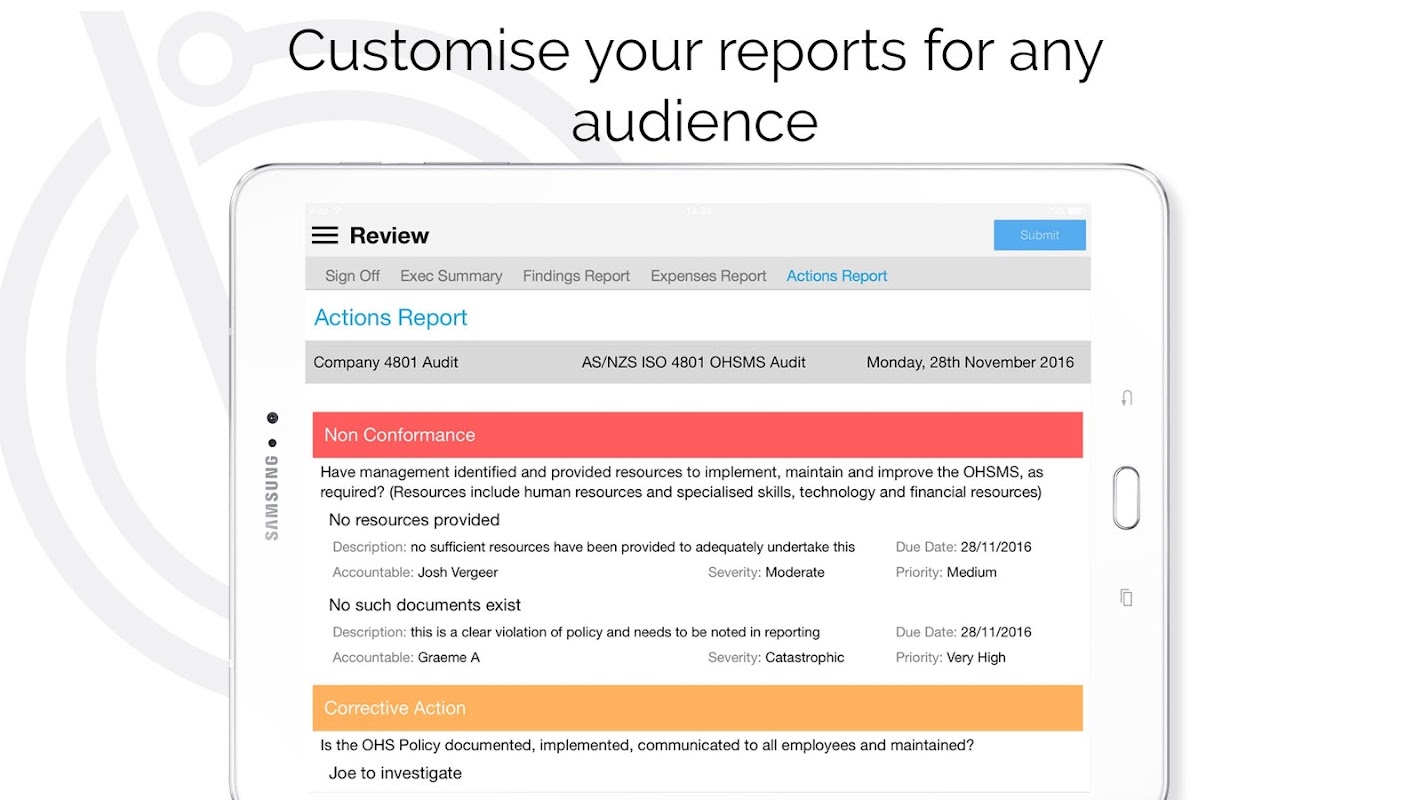Image resolution: width=1422 pixels, height=800 pixels.
Task: Open the Exec Summary tab
Action: coord(451,276)
